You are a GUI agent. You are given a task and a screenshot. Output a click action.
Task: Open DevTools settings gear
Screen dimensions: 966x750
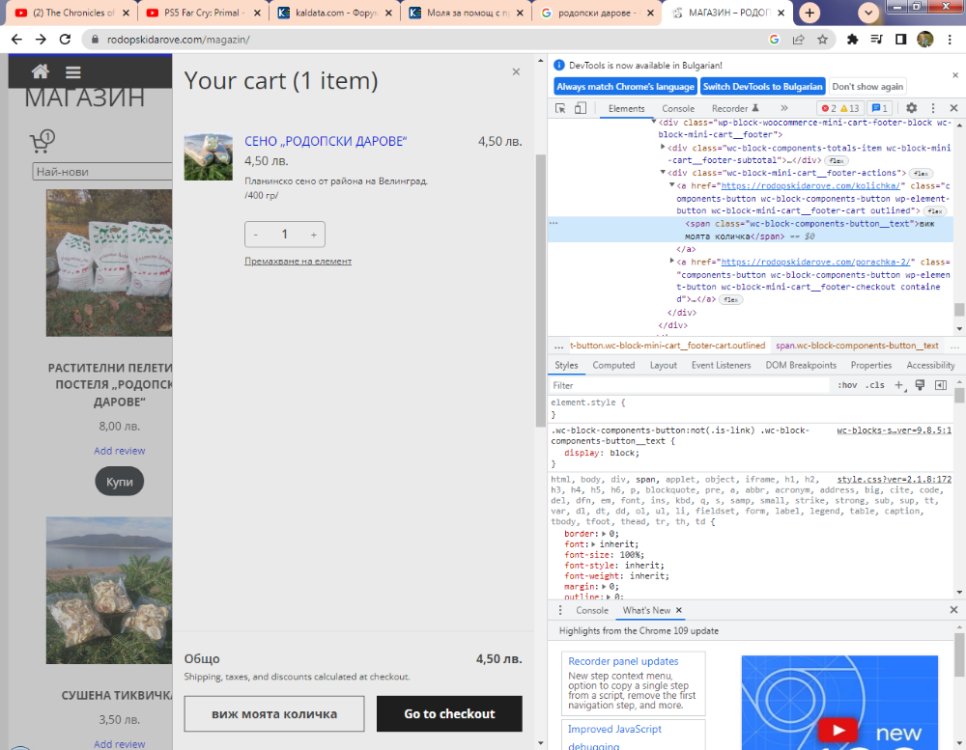911,108
